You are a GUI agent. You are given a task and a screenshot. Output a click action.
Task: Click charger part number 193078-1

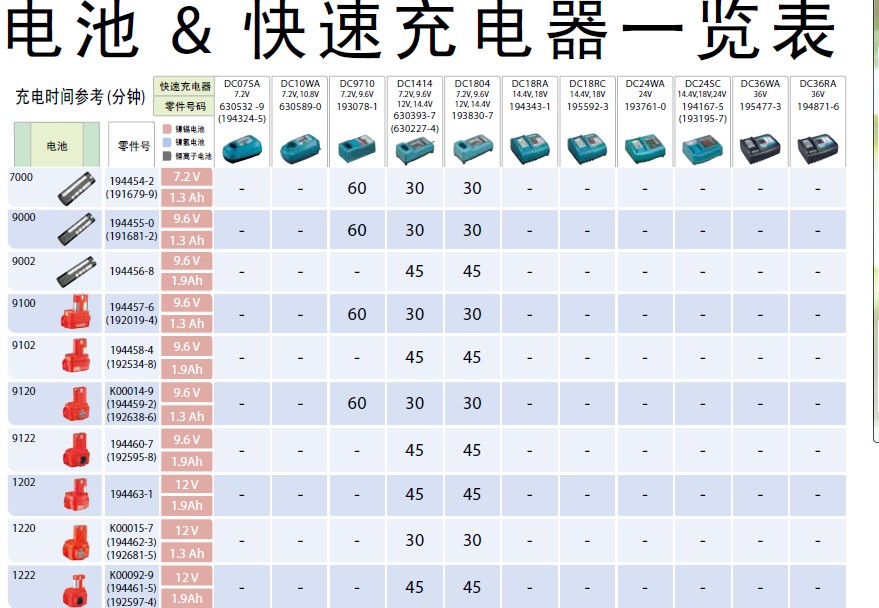tap(357, 106)
